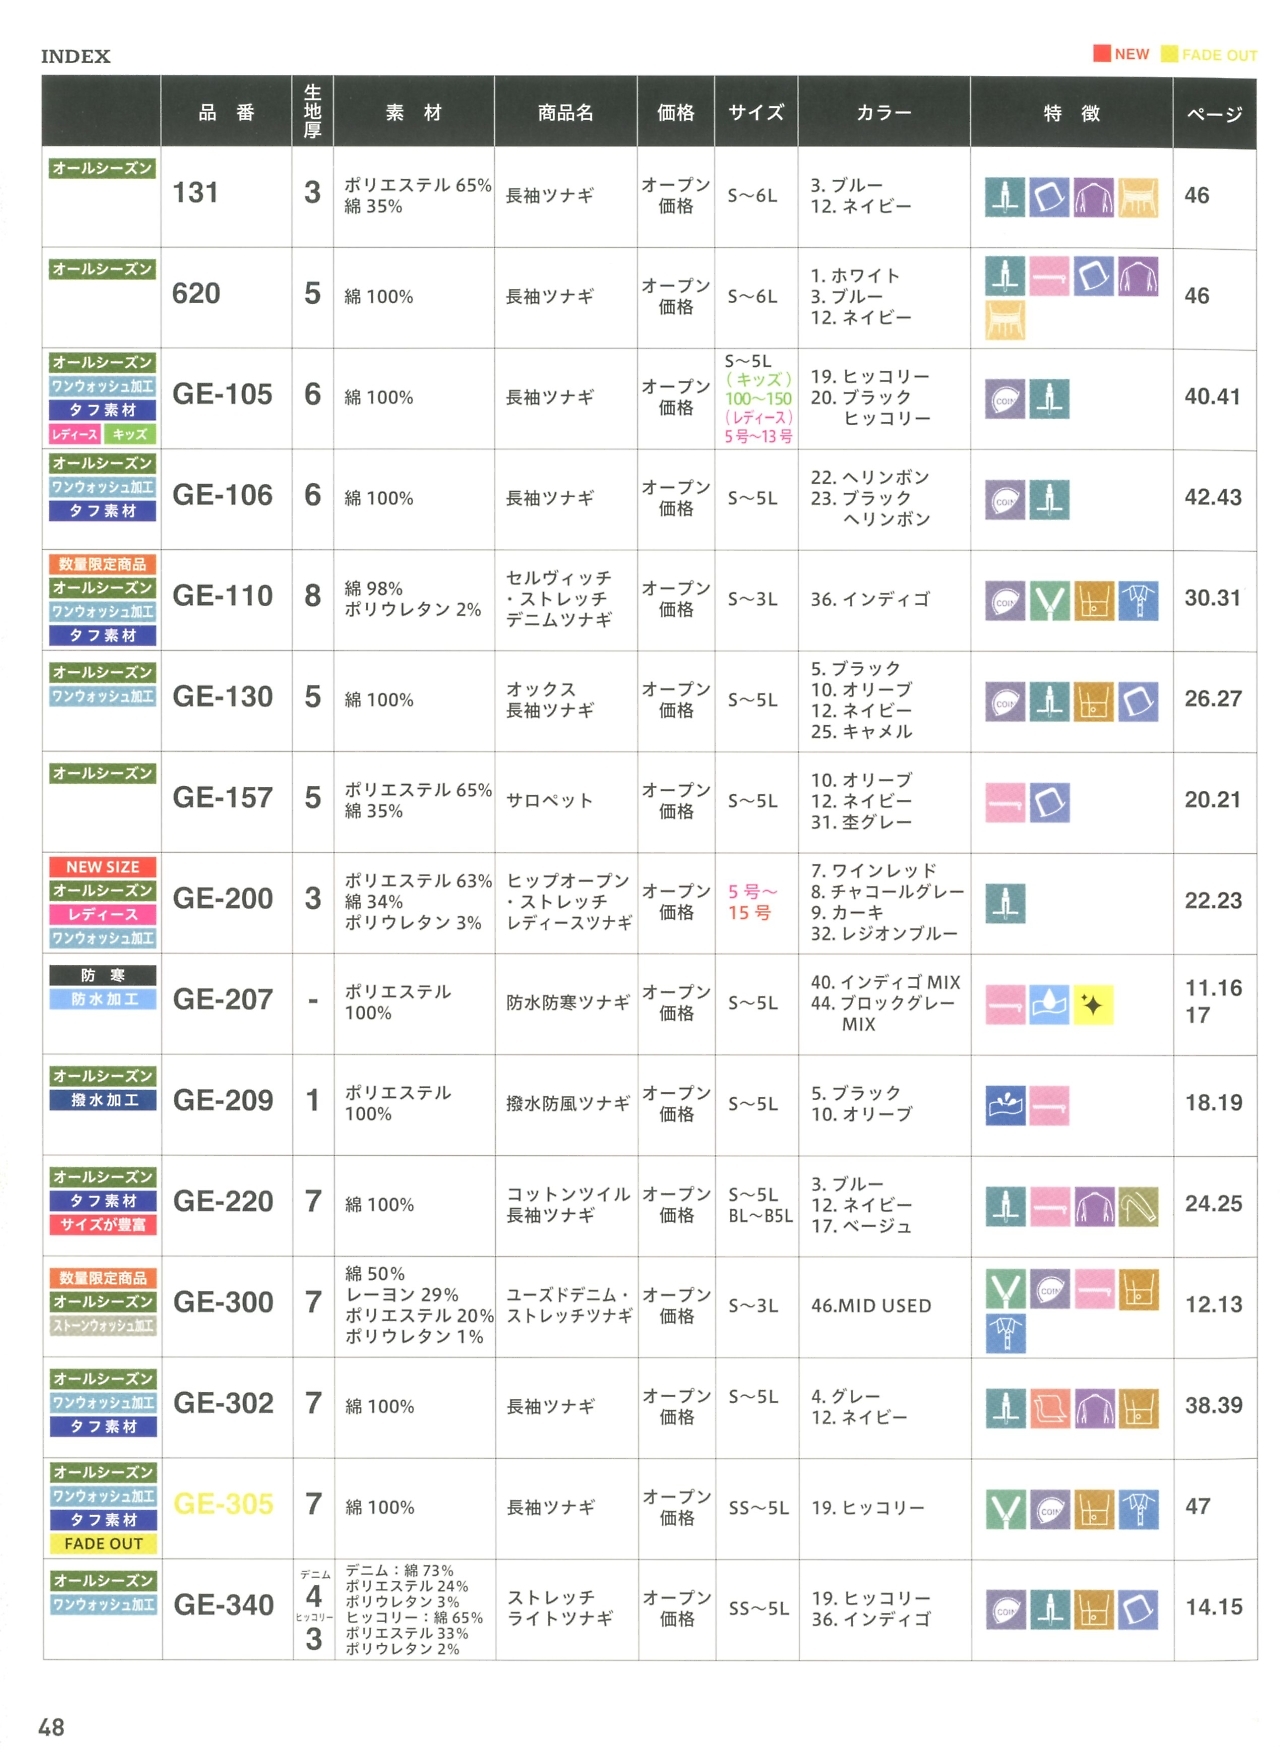This screenshot has width=1280, height=1764.
Task: Select the salmon fabric icon in GE-302 row
Action: [1049, 1408]
